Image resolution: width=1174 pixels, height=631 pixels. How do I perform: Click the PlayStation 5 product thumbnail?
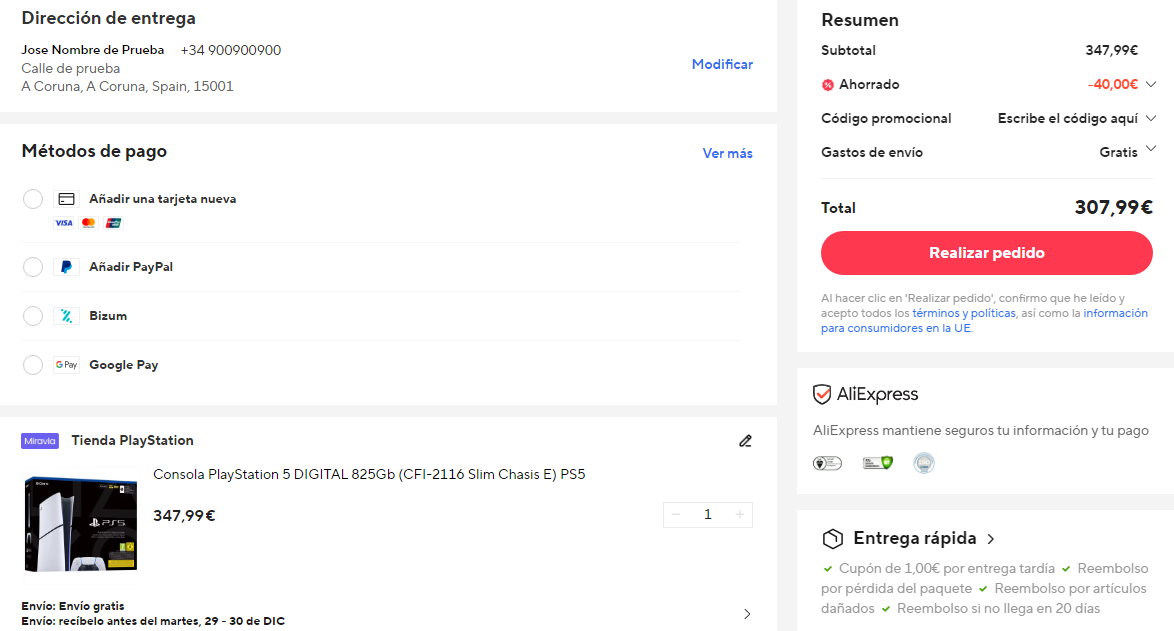(80, 523)
